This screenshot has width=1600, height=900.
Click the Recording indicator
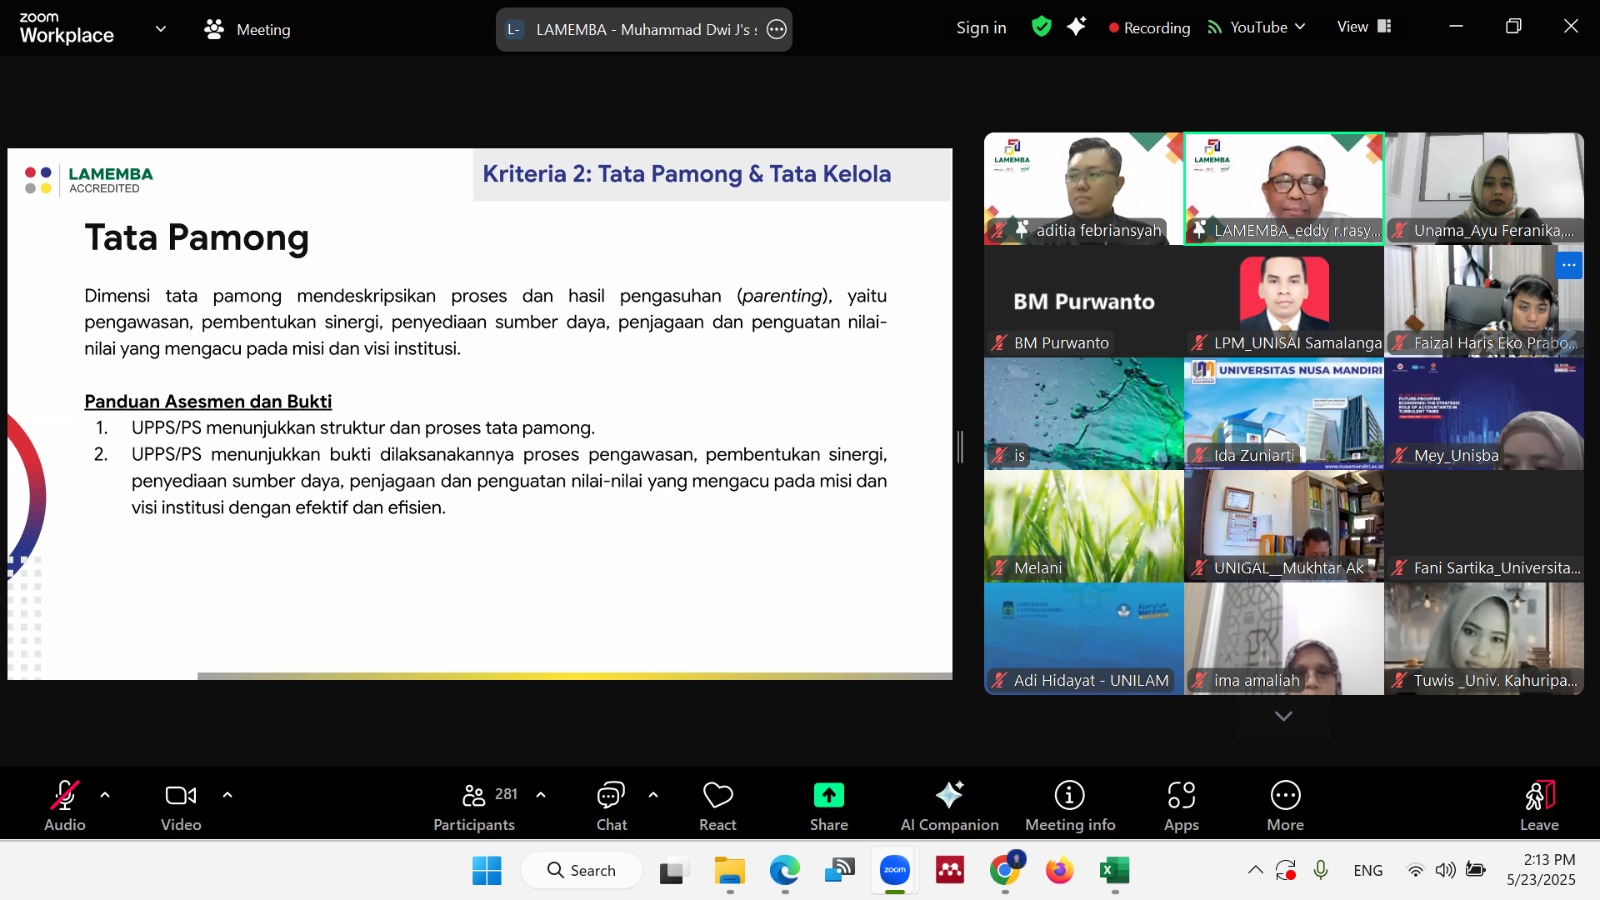1149,28
